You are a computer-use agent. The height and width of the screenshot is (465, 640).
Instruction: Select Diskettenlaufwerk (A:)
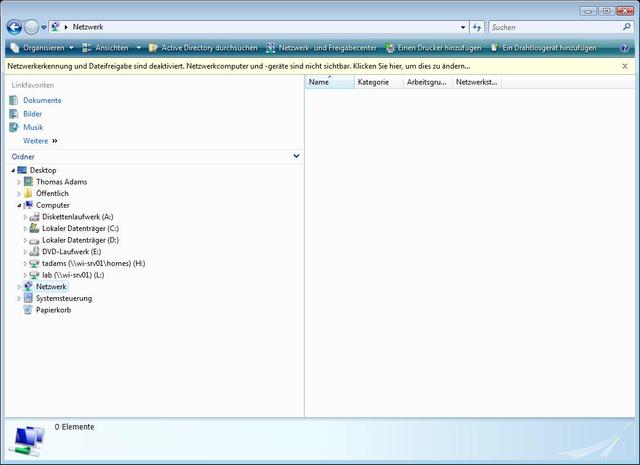[x=78, y=217]
